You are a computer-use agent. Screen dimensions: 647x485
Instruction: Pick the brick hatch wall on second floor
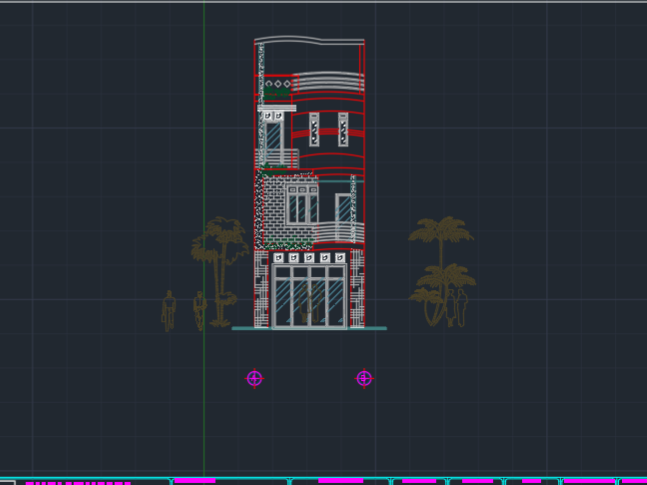(x=270, y=212)
